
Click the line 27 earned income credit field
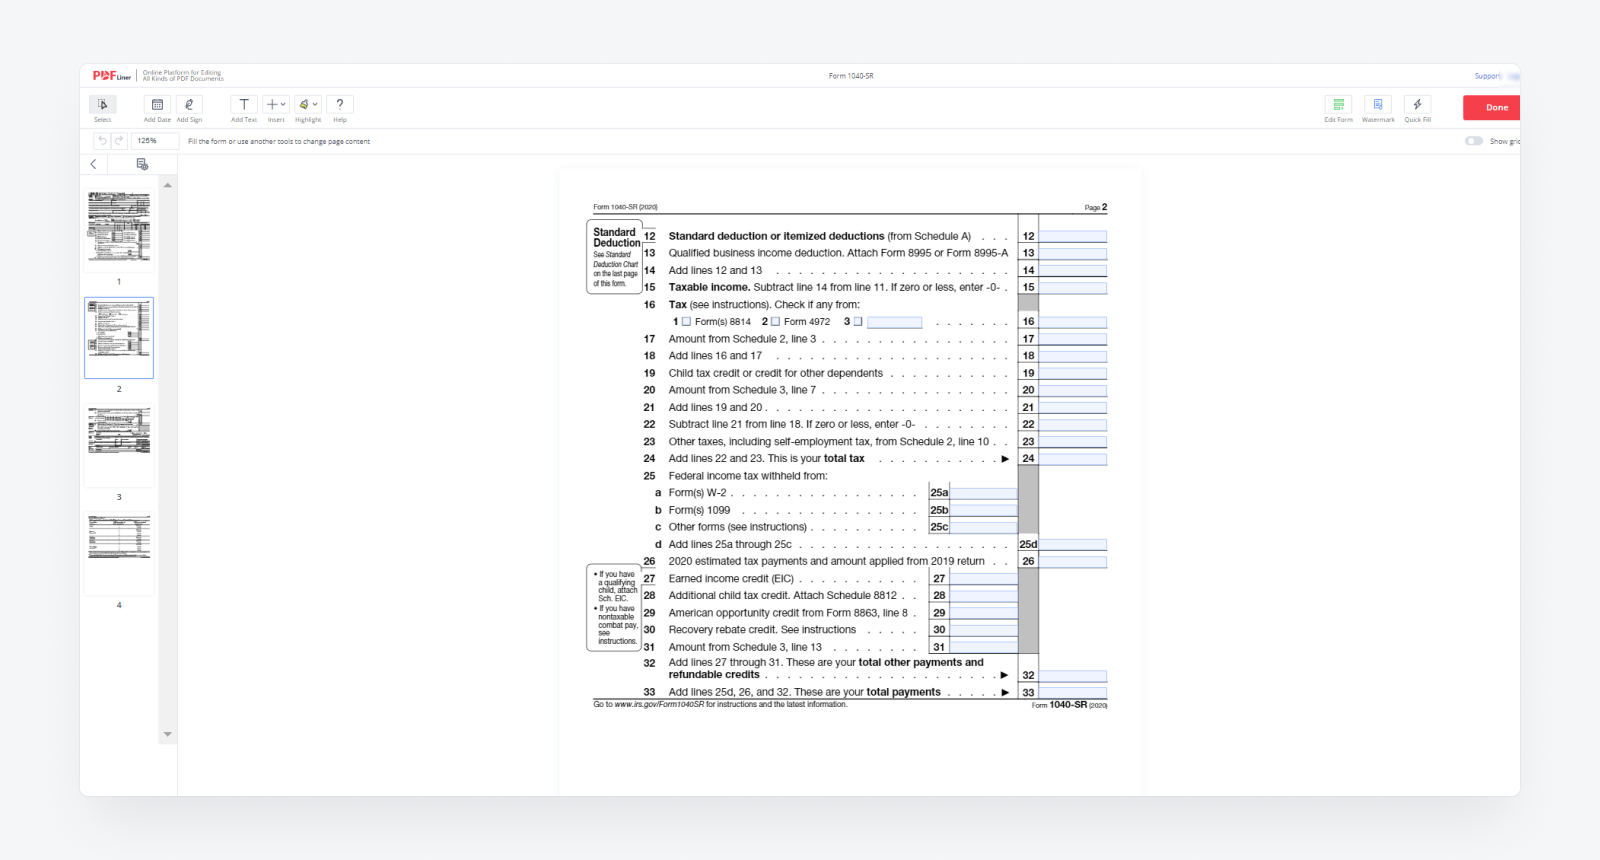point(983,579)
